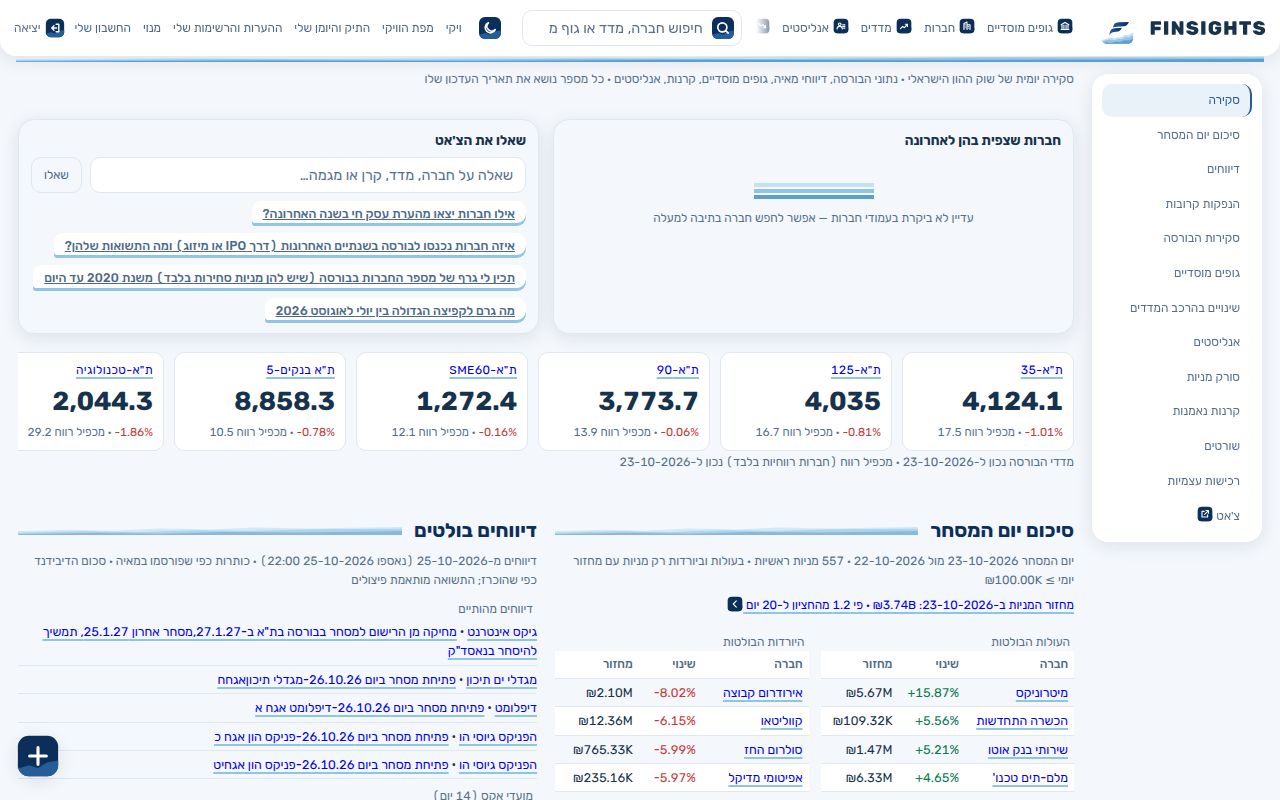Go to דיווחים in the sidebar

tap(1177, 169)
